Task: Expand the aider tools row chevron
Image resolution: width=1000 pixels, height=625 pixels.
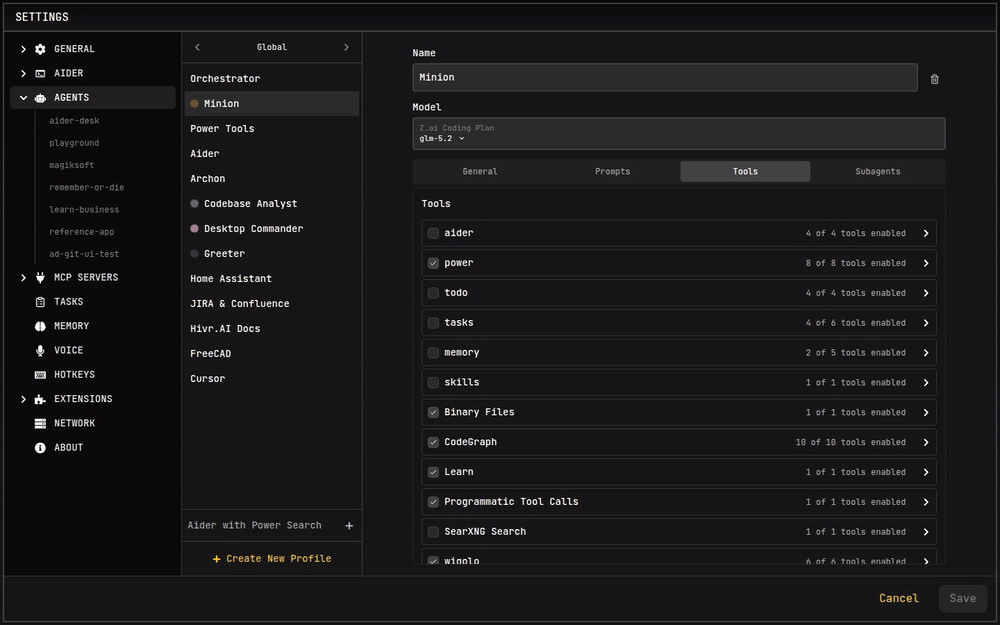Action: [926, 233]
